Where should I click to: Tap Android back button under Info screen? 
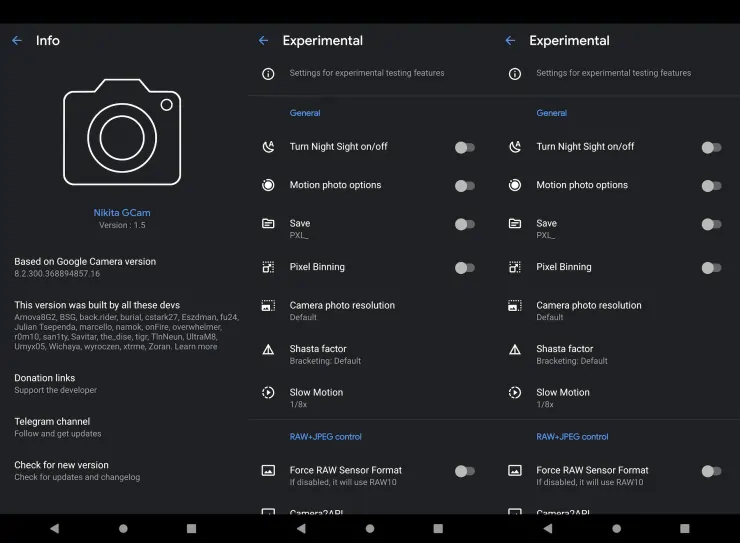point(55,528)
